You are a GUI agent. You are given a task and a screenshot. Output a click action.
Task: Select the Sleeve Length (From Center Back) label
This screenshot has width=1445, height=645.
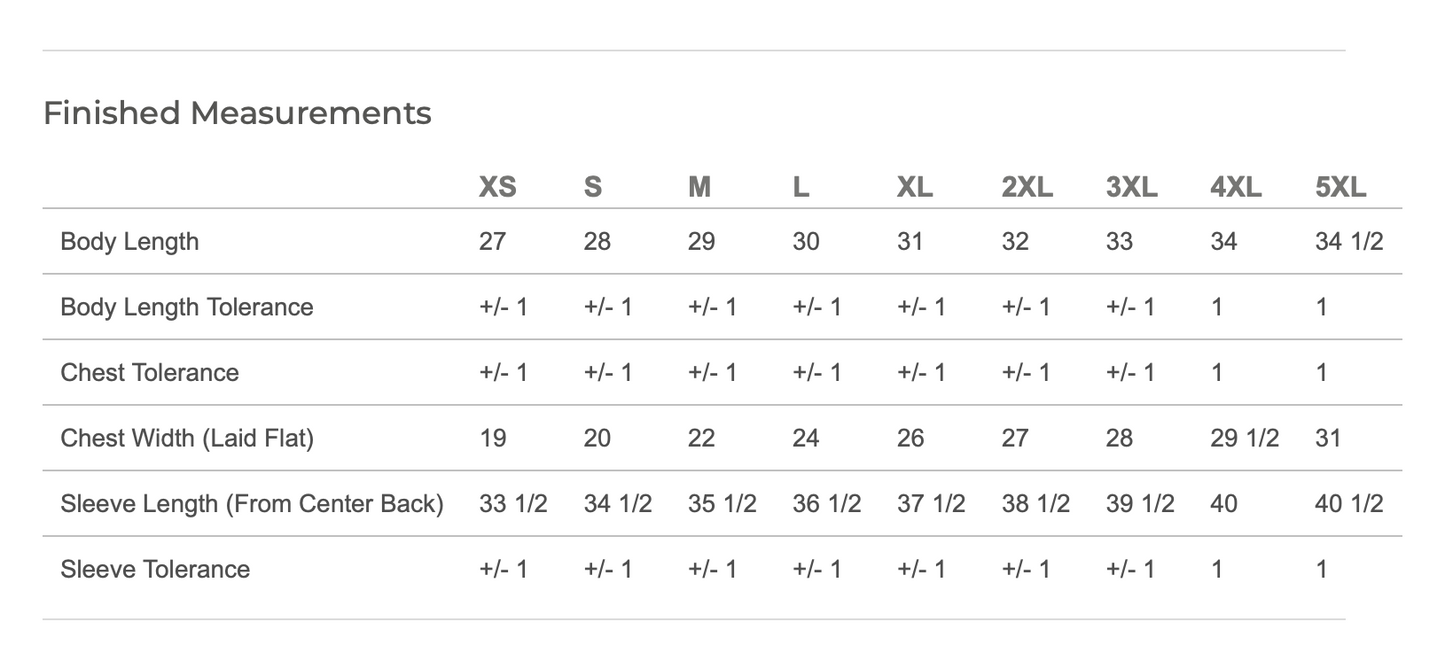click(x=252, y=504)
